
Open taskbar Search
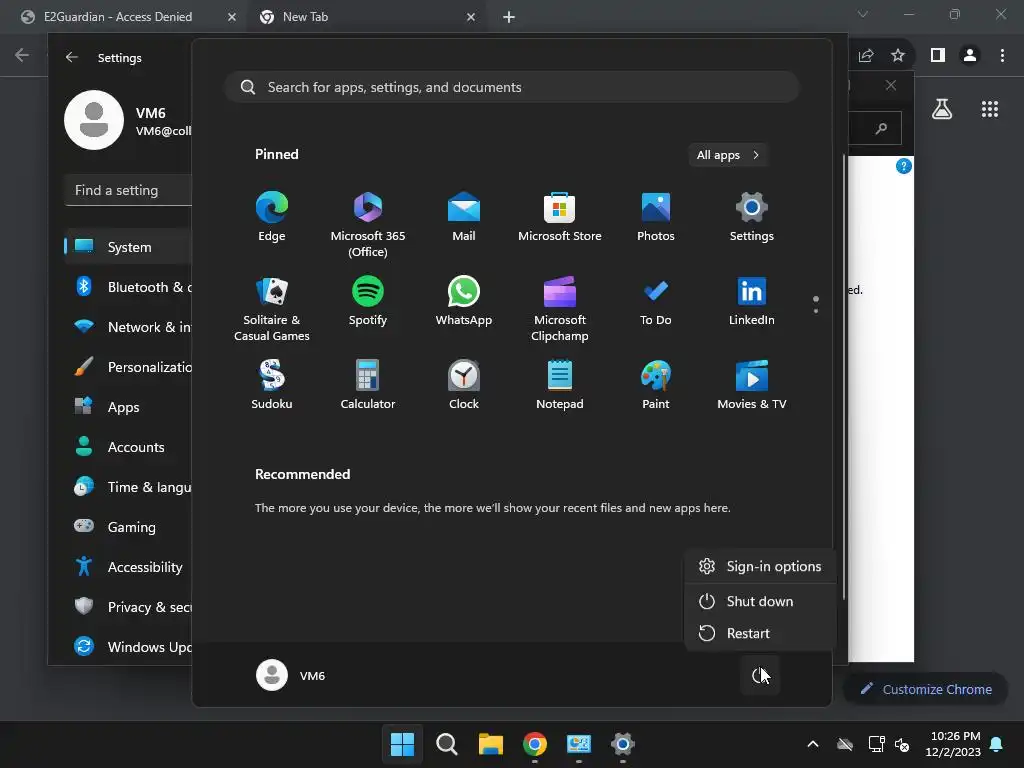(x=447, y=744)
